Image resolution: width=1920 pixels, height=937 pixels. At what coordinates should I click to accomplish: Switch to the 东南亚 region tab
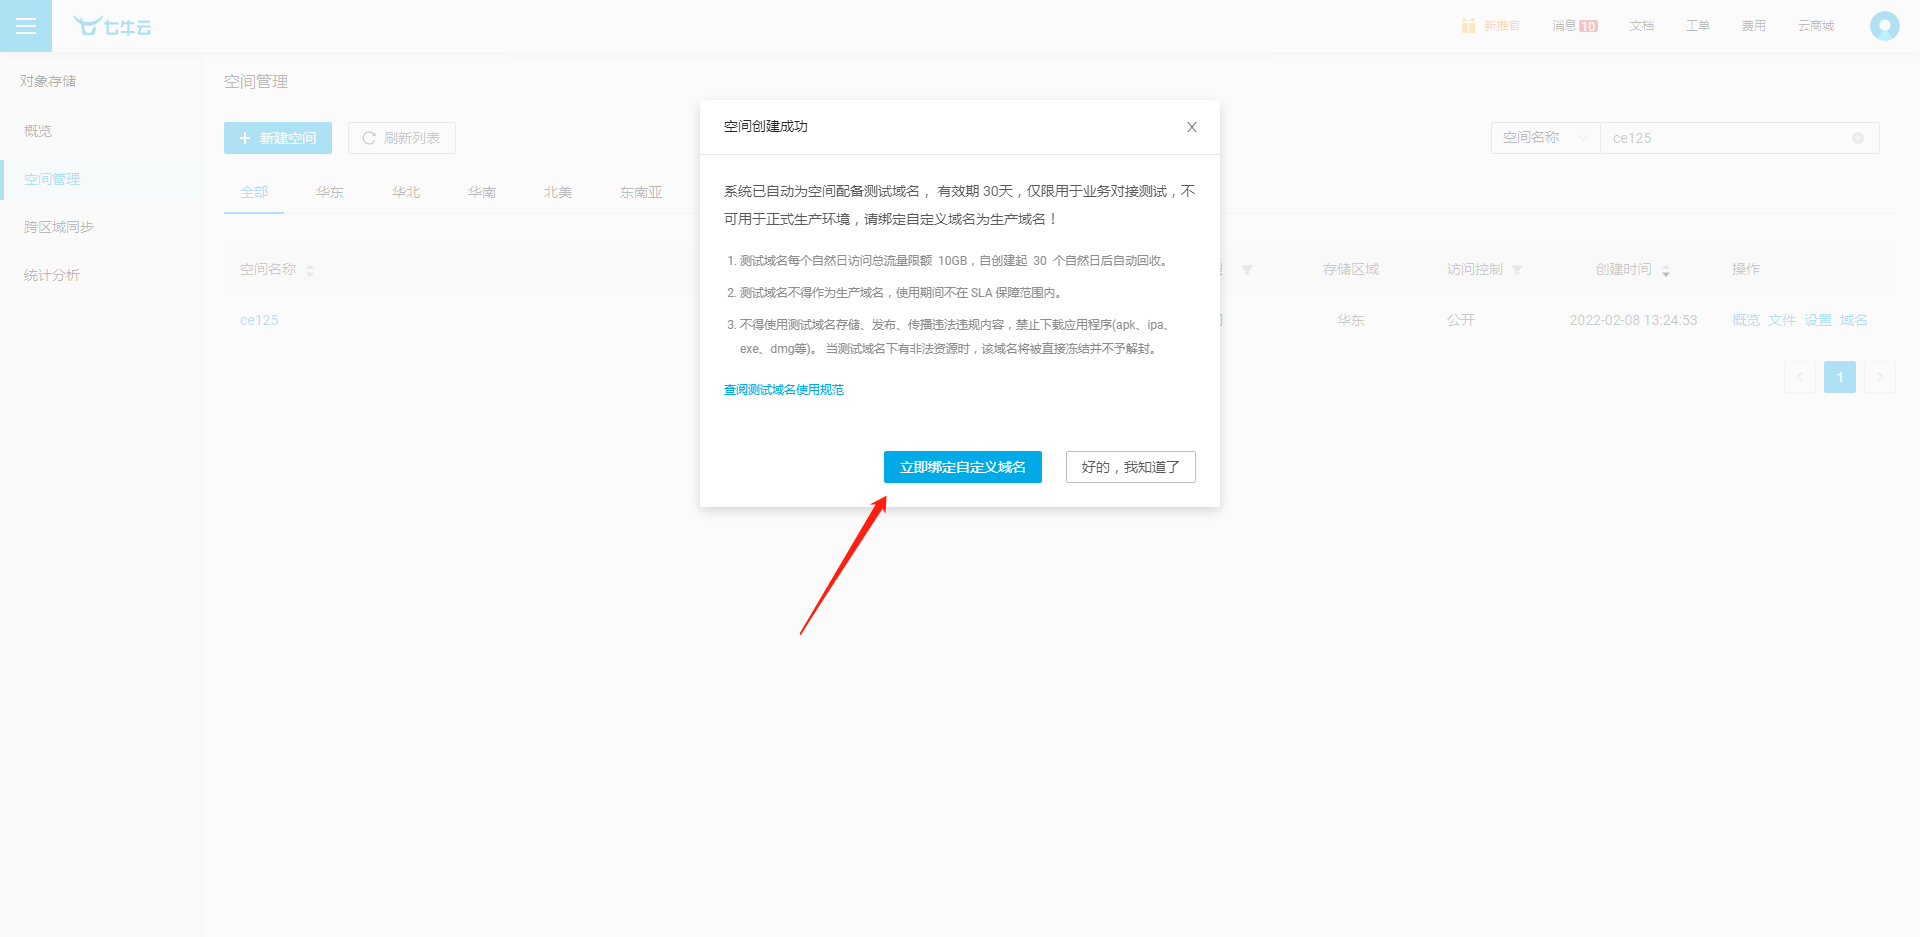pyautogui.click(x=641, y=192)
